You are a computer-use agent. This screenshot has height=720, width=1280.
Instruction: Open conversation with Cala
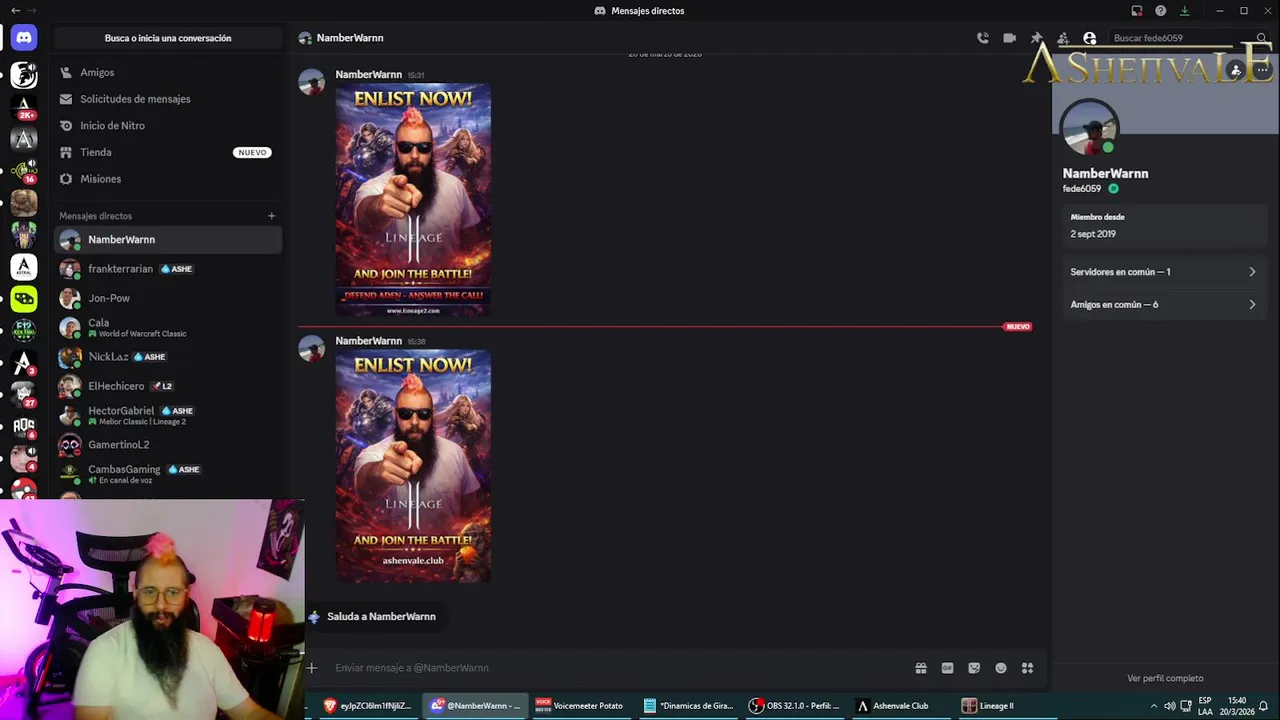tap(168, 327)
